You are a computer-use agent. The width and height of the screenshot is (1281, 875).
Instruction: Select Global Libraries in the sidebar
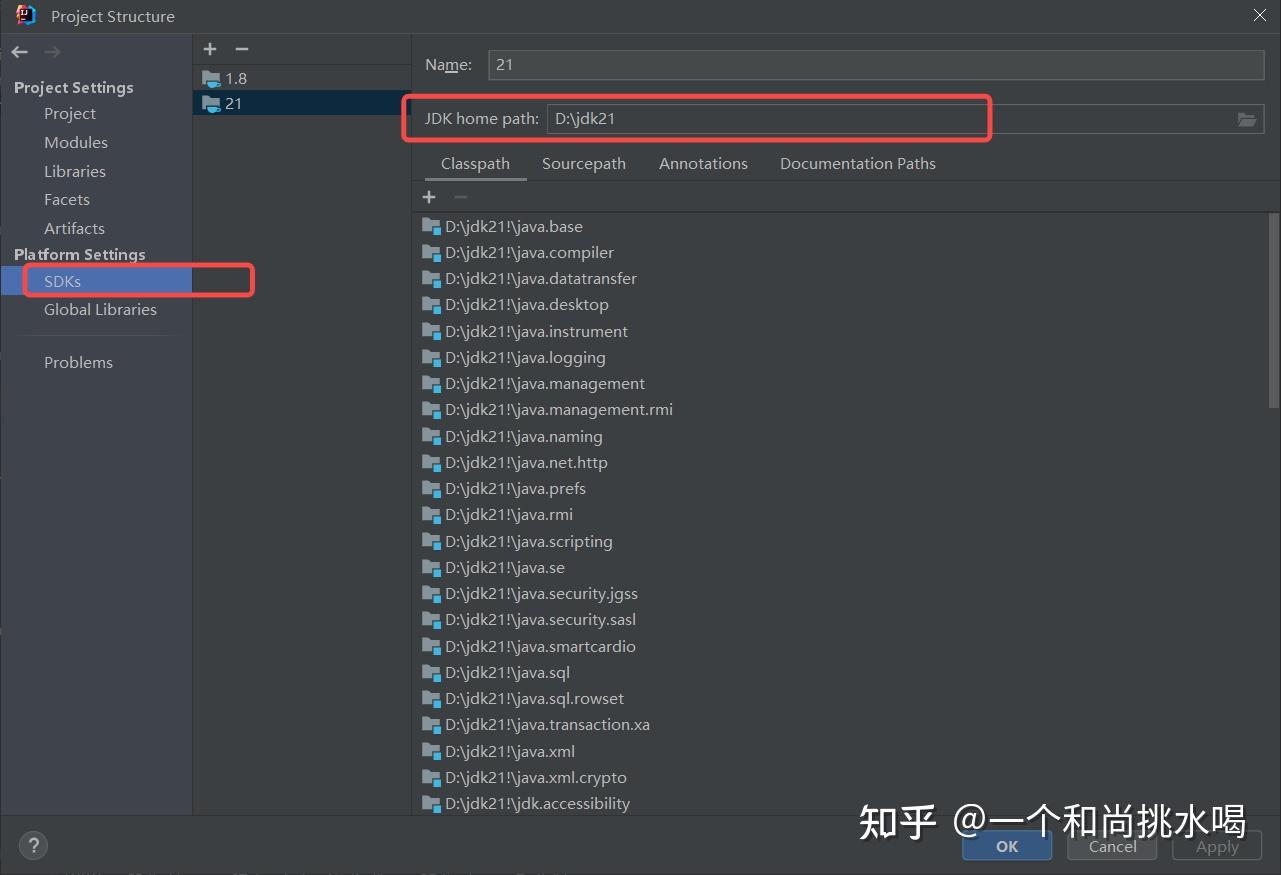click(x=100, y=309)
